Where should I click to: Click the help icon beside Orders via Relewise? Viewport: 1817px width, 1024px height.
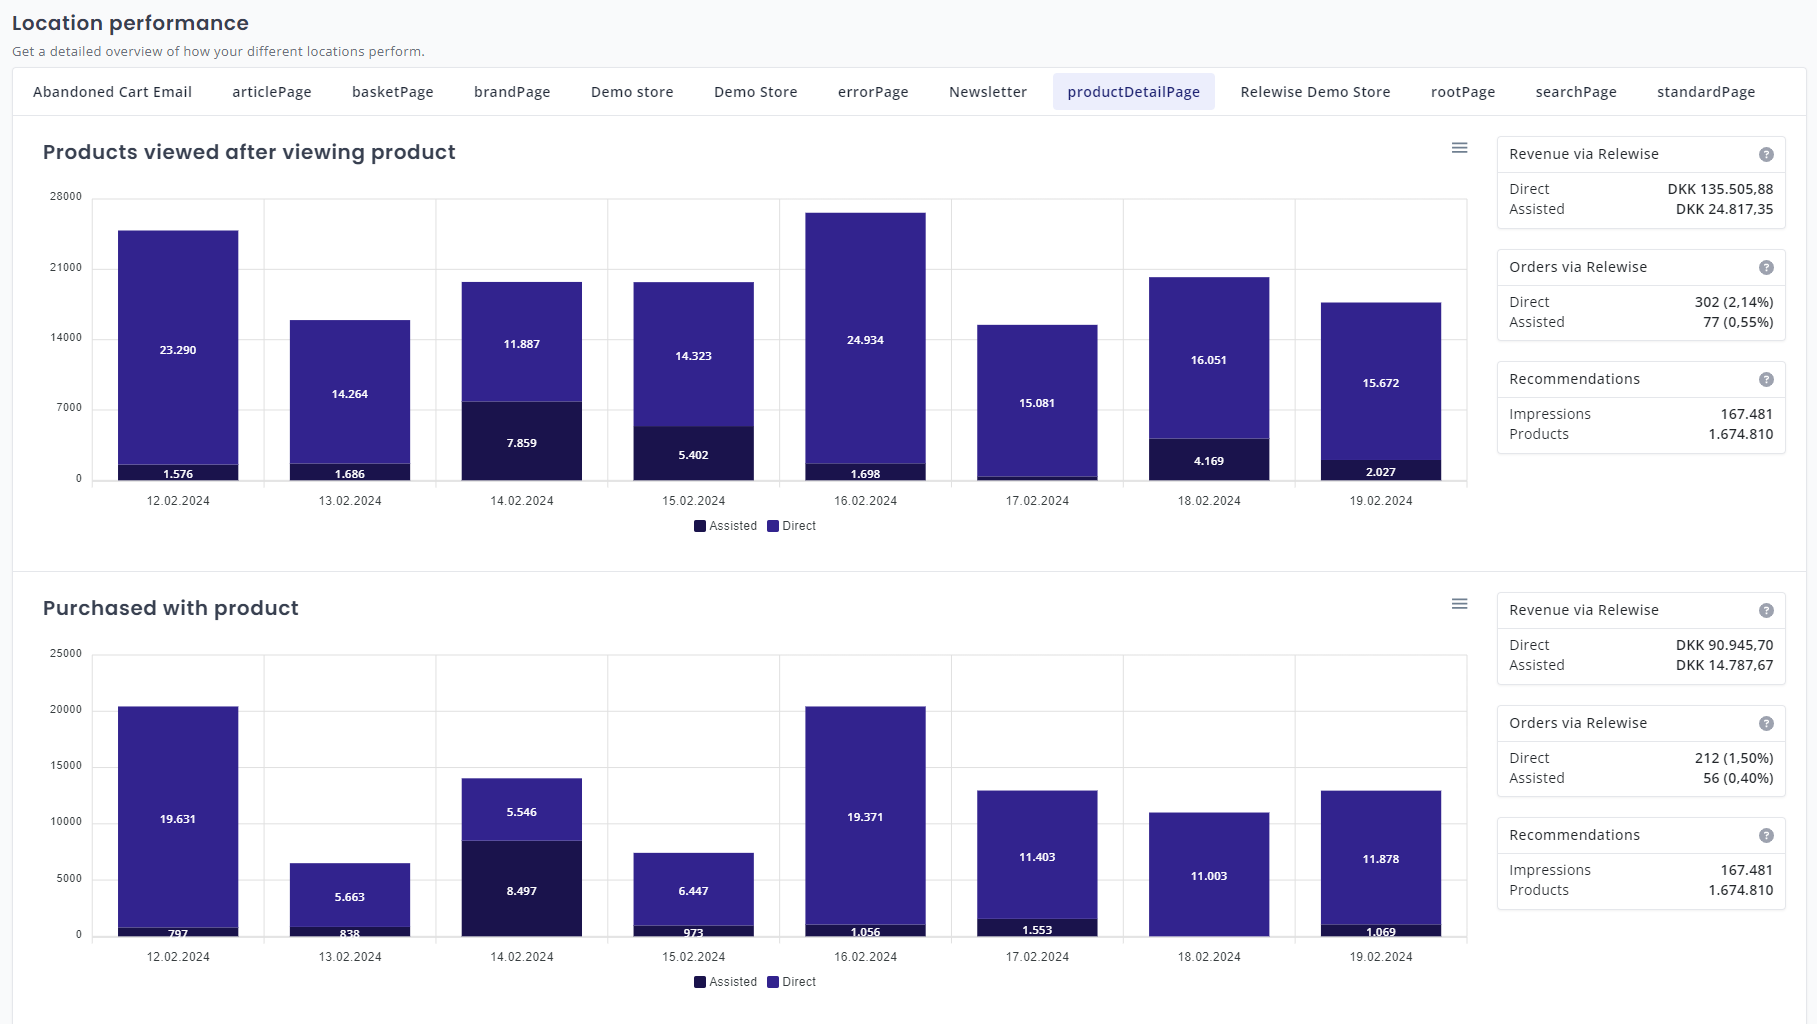(1768, 267)
